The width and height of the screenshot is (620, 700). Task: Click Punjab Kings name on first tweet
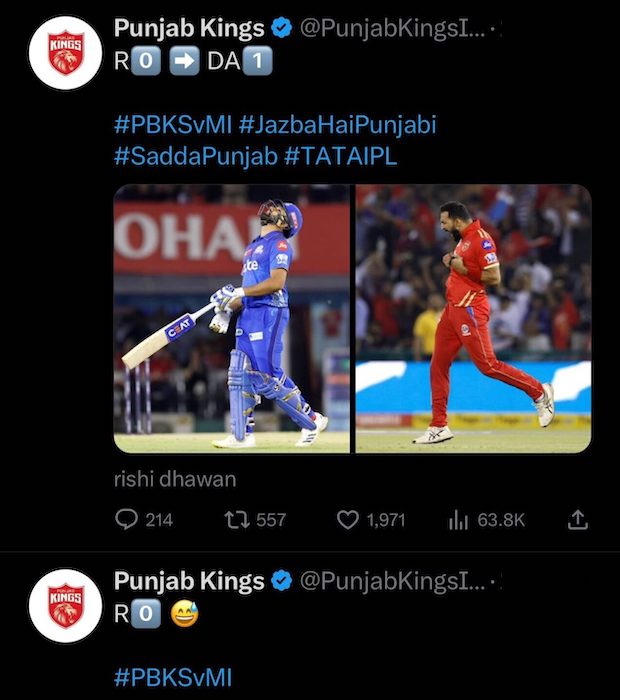(189, 28)
